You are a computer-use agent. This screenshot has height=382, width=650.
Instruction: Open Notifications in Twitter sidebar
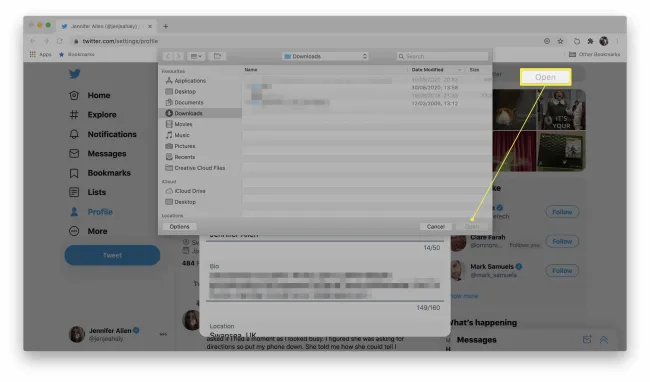102,134
